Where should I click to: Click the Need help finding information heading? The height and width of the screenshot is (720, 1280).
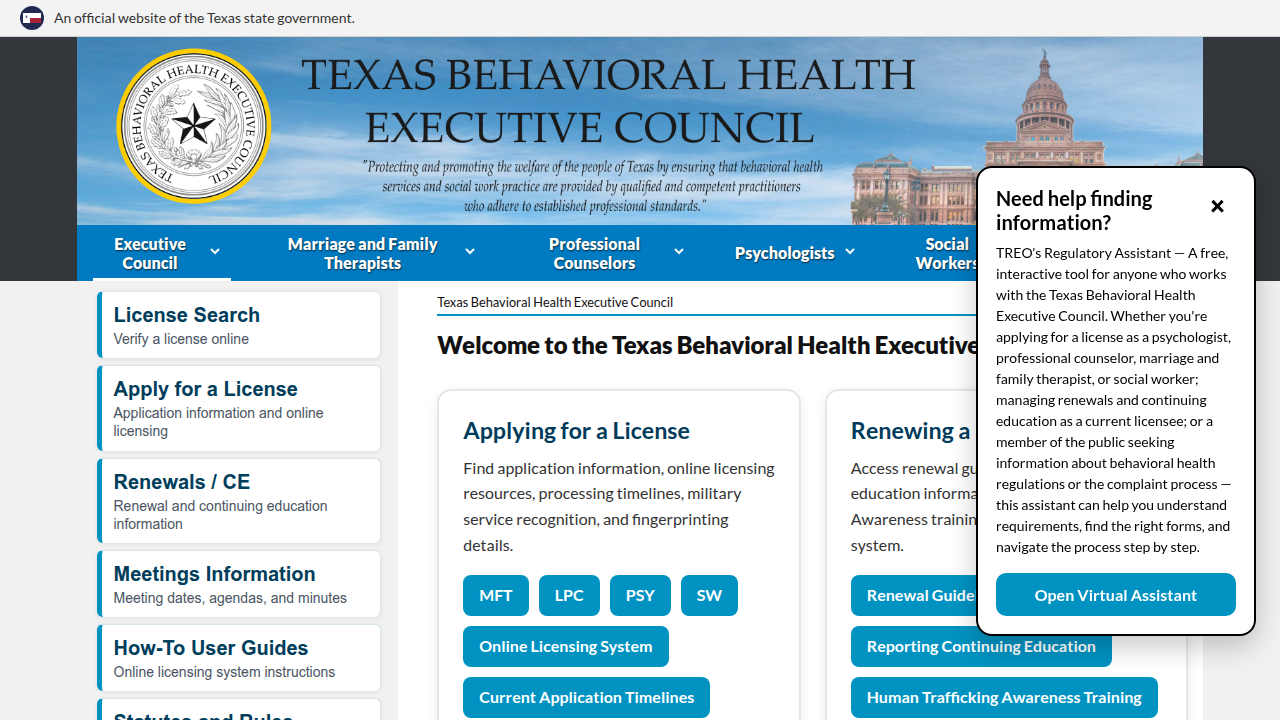1074,211
